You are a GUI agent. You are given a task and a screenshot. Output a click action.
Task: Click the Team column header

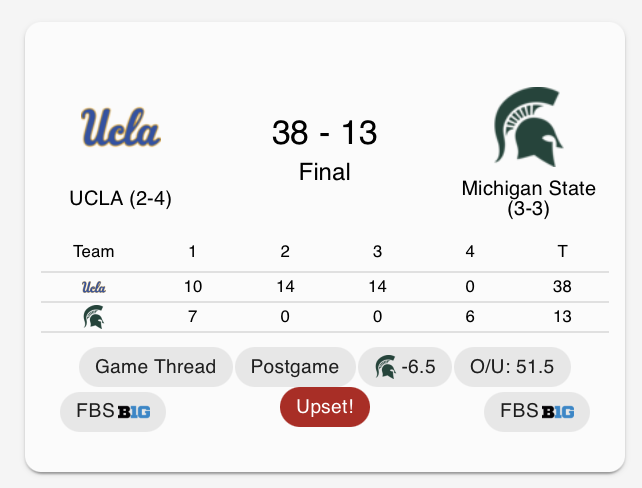point(94,251)
